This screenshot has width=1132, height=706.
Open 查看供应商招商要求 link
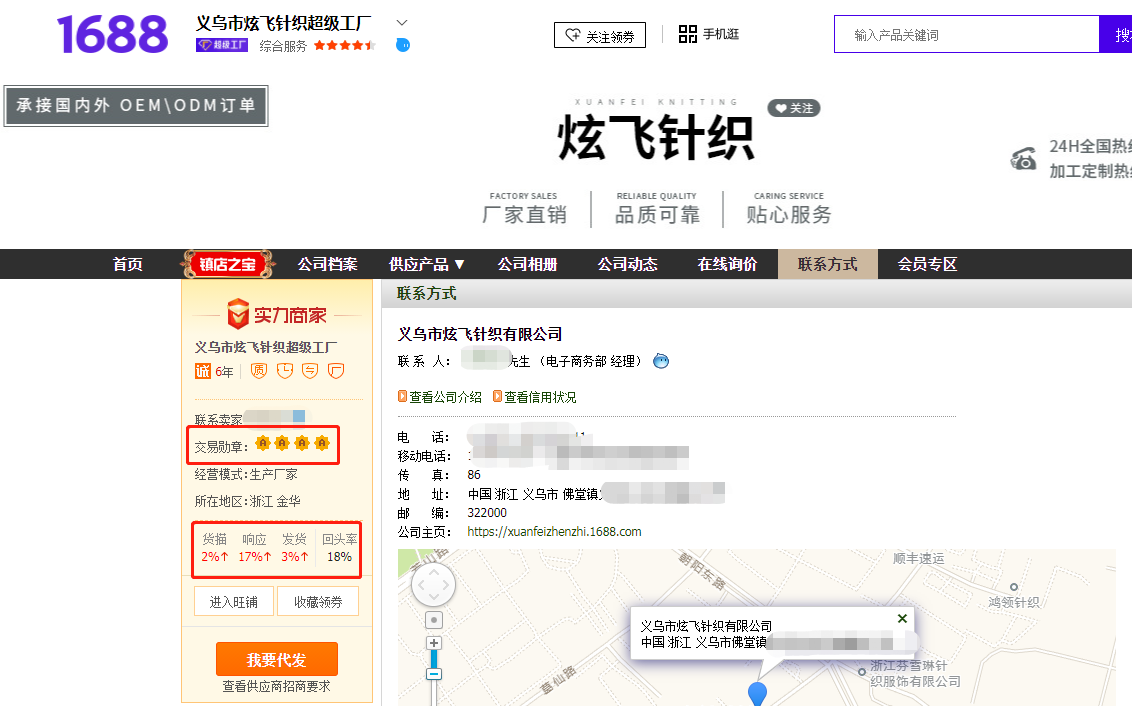(277, 687)
